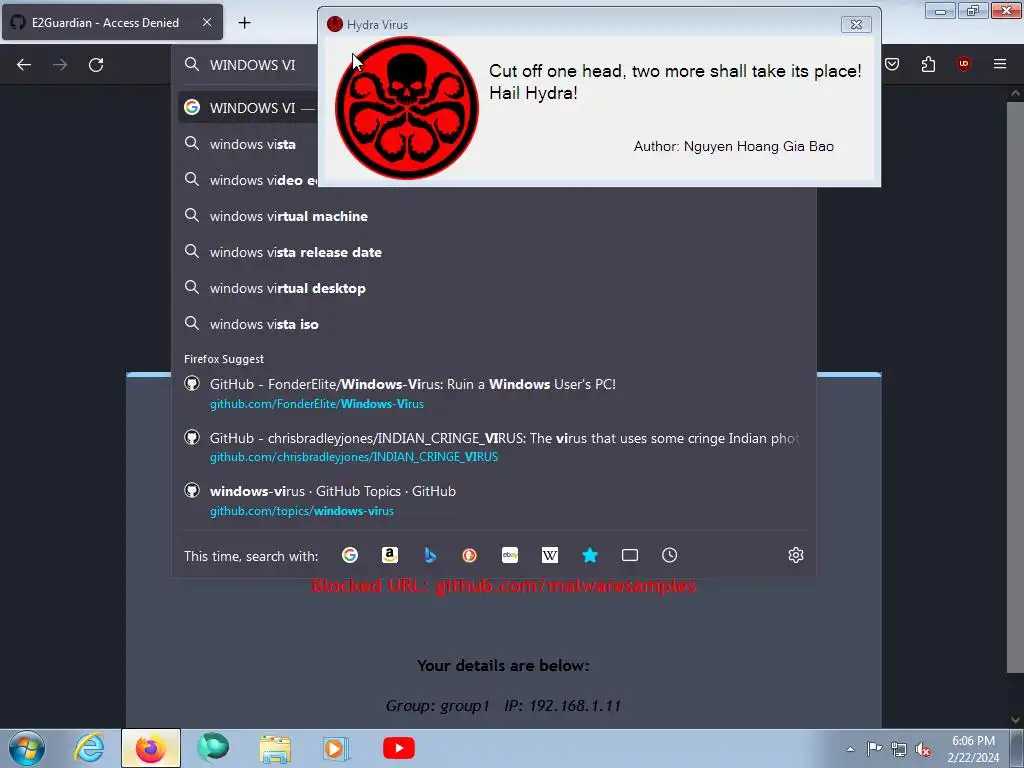The image size is (1024, 768).
Task: Open the Windows Start orb
Action: (27, 748)
